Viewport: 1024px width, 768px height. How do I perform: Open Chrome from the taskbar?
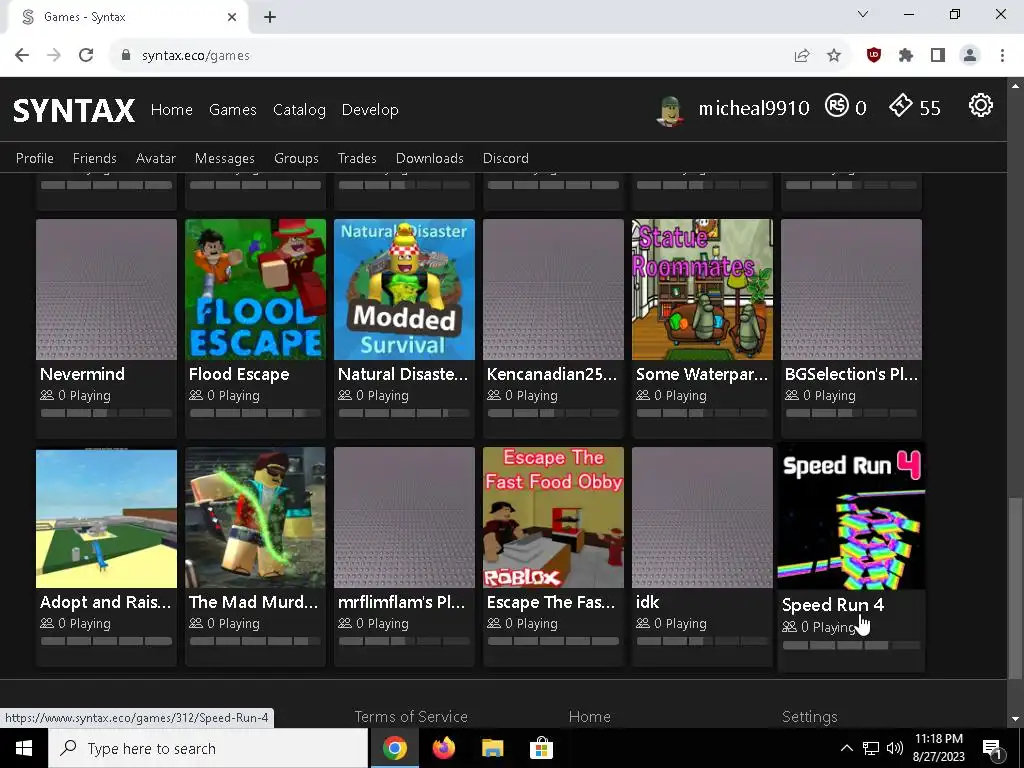[x=394, y=748]
